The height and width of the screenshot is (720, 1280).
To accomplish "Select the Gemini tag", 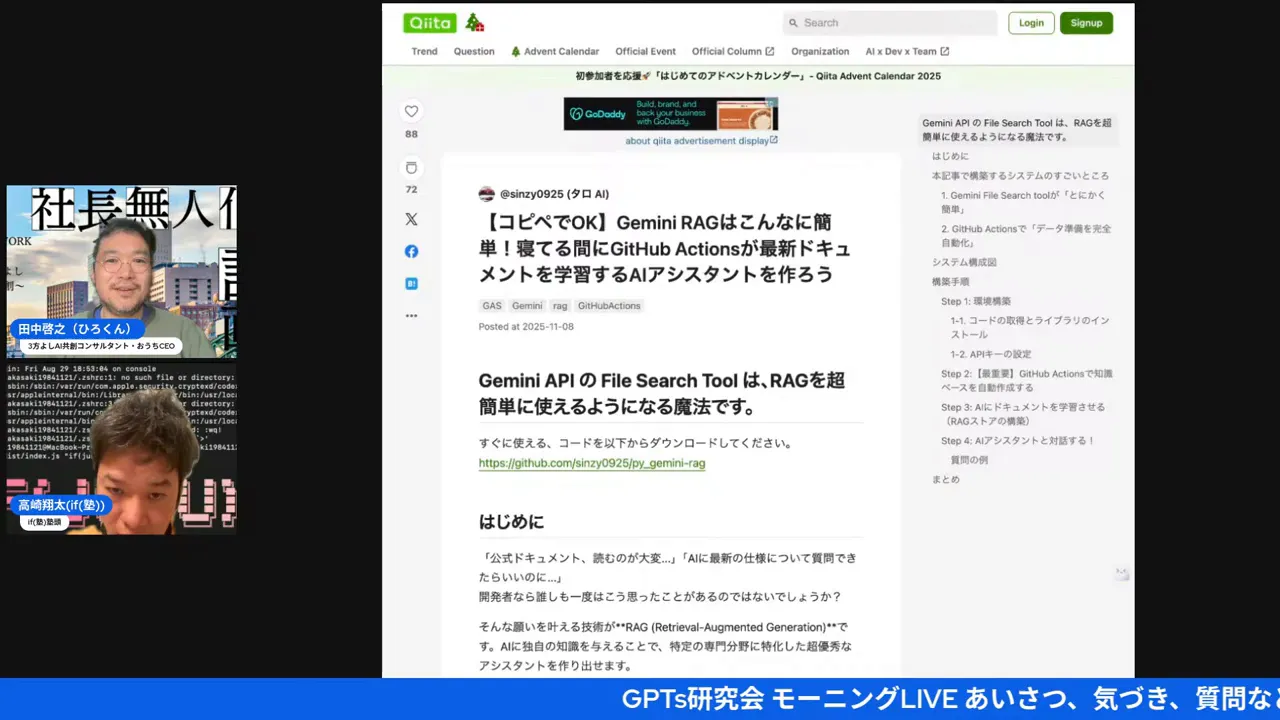I will pos(527,305).
